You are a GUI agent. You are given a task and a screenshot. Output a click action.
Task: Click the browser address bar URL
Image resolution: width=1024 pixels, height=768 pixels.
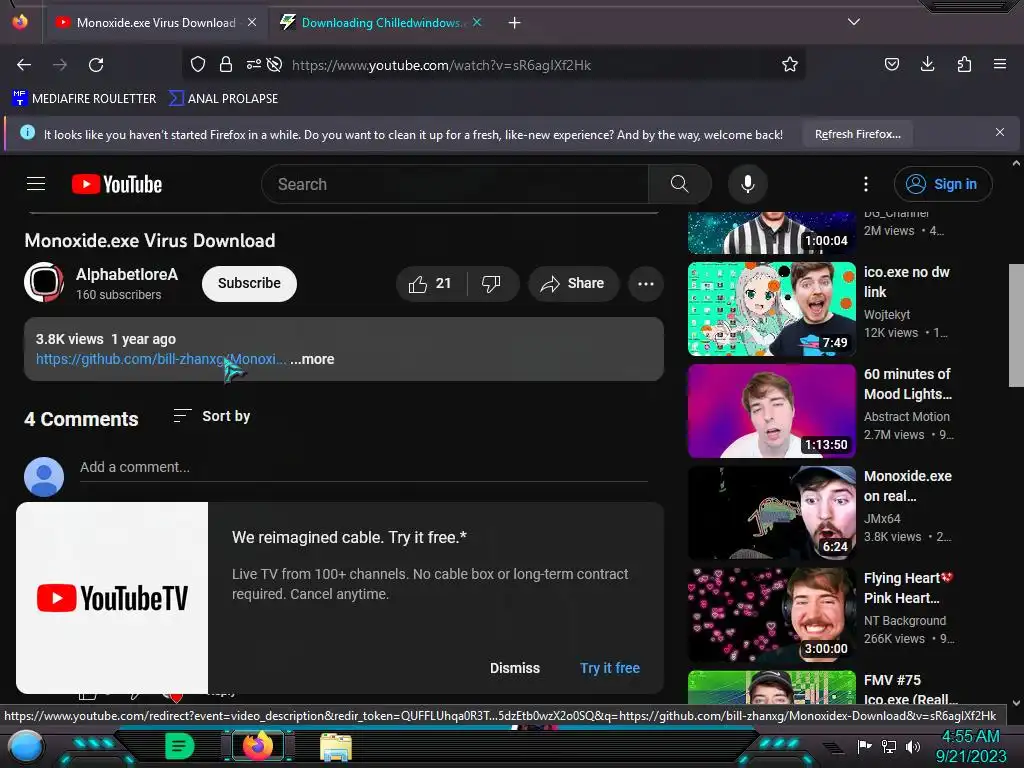click(441, 65)
